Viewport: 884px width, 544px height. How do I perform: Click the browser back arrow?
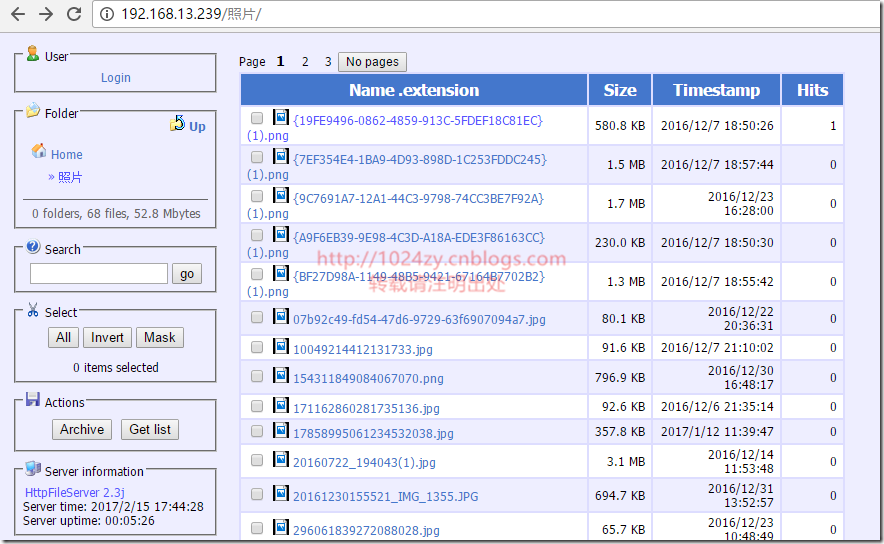tap(18, 14)
